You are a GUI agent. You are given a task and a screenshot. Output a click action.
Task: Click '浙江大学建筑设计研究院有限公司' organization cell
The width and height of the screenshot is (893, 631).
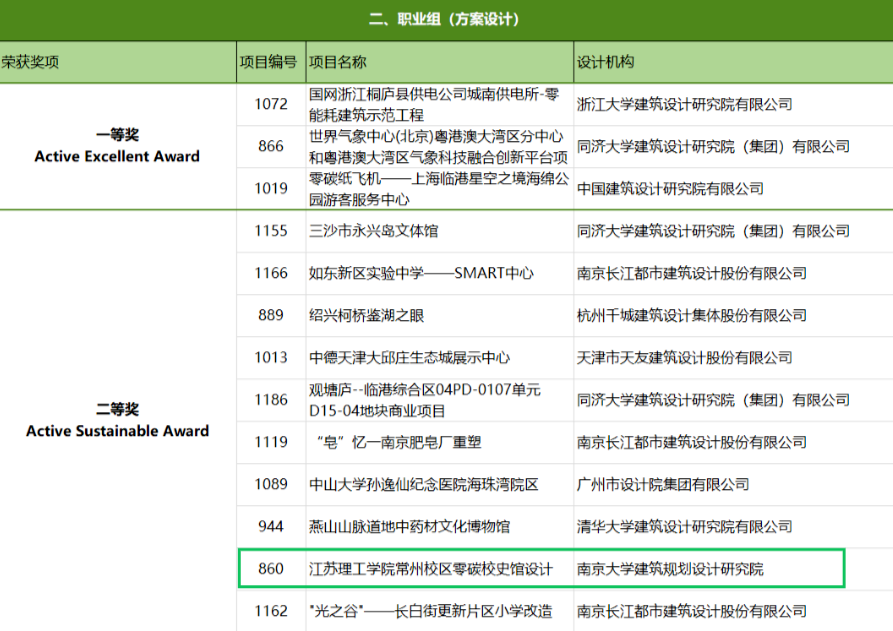(x=685, y=104)
